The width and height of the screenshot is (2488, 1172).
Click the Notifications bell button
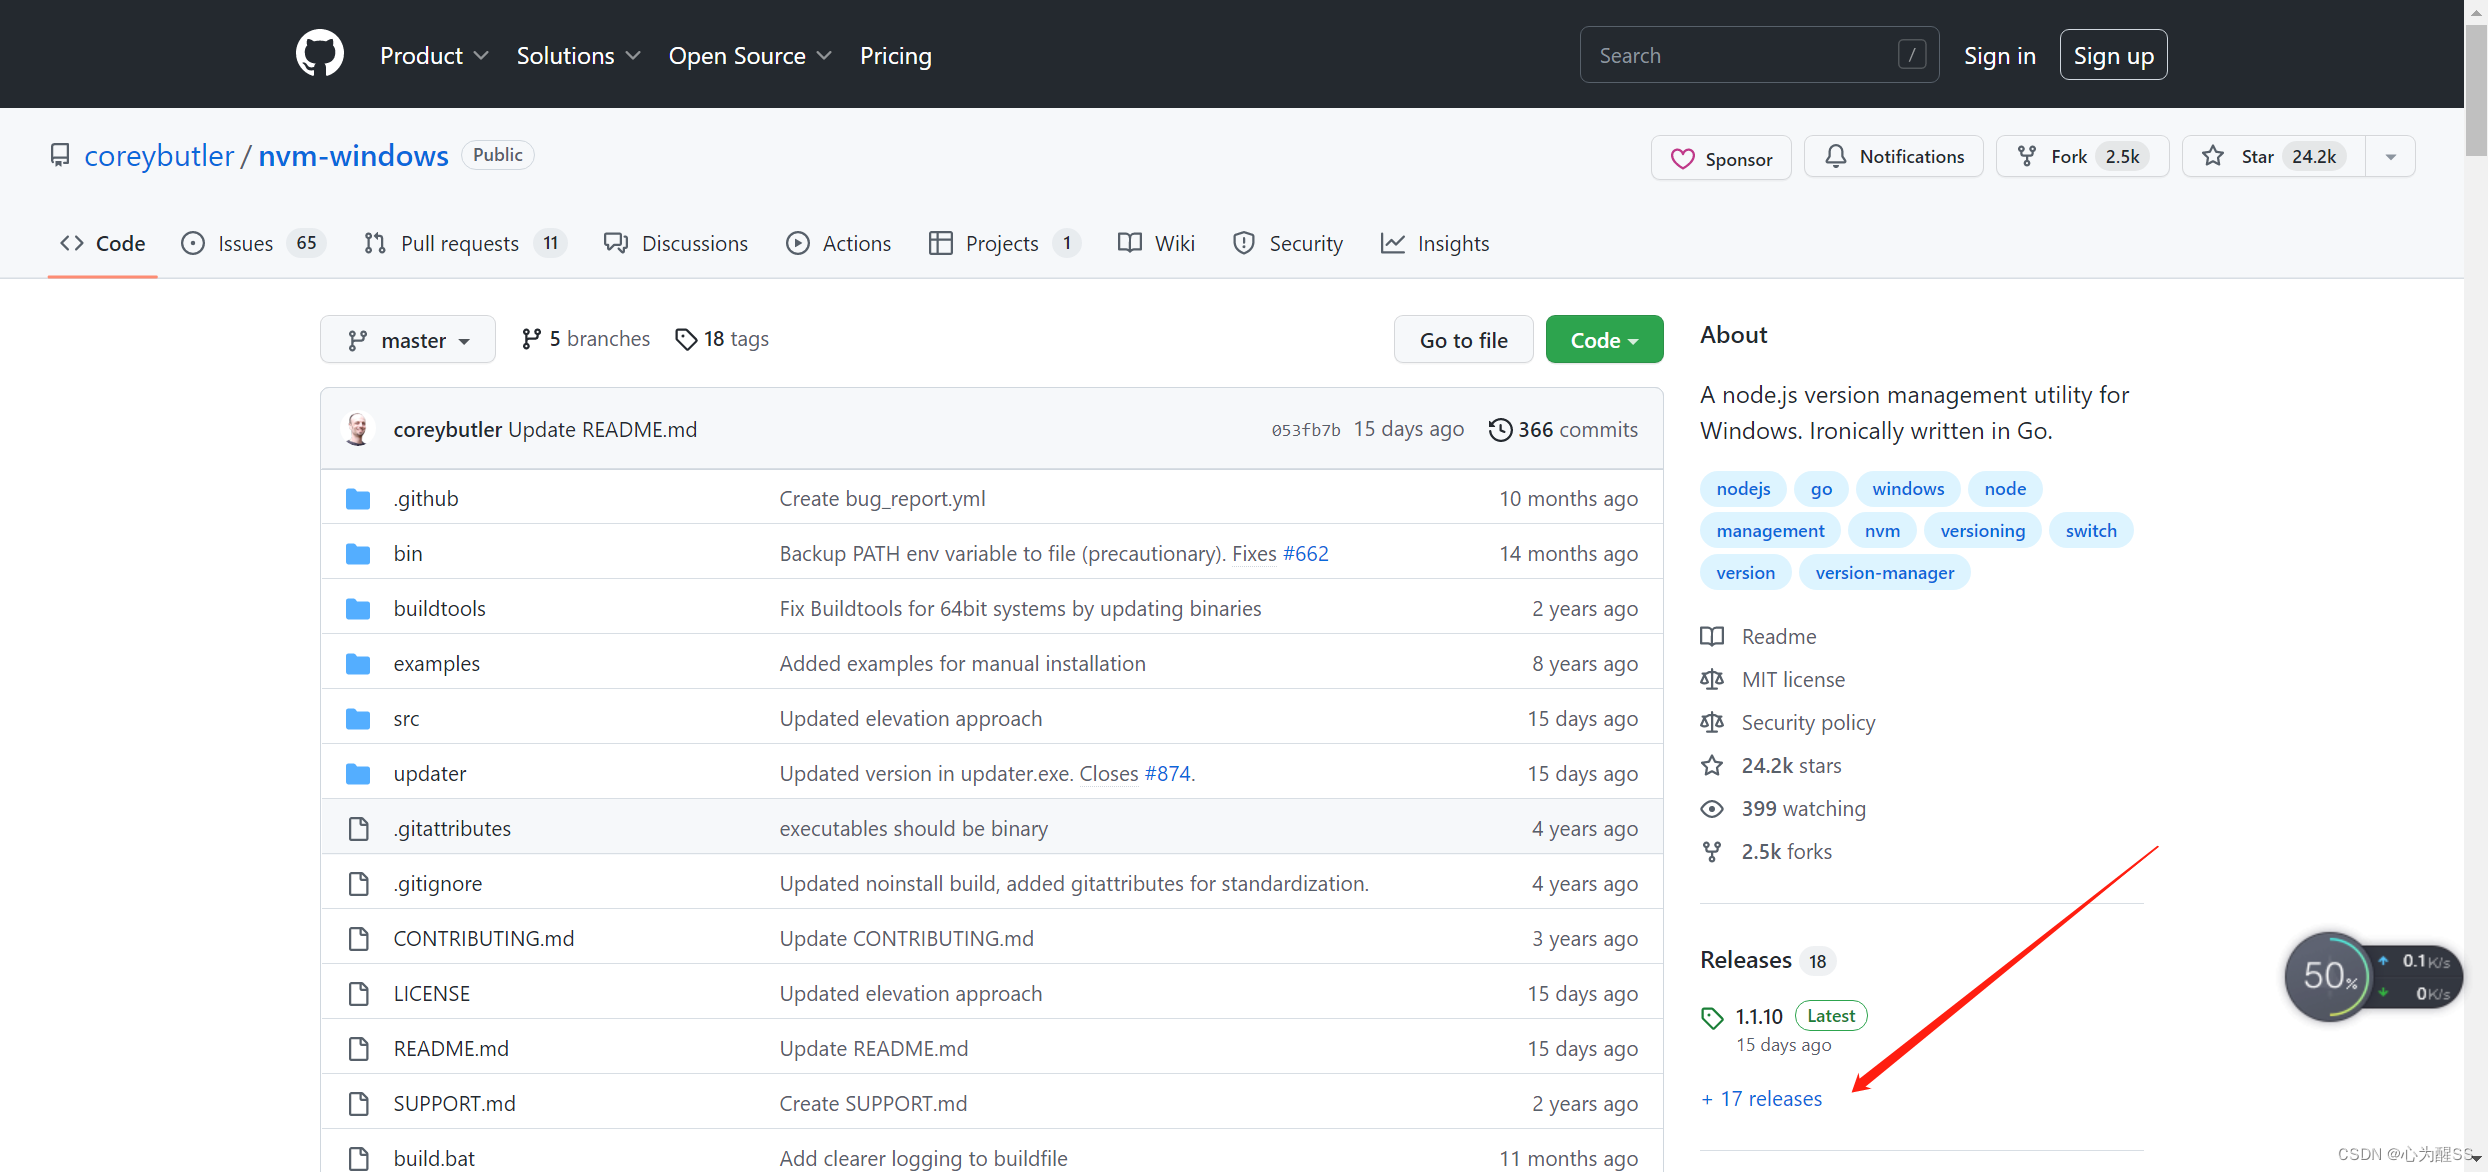pos(1894,156)
